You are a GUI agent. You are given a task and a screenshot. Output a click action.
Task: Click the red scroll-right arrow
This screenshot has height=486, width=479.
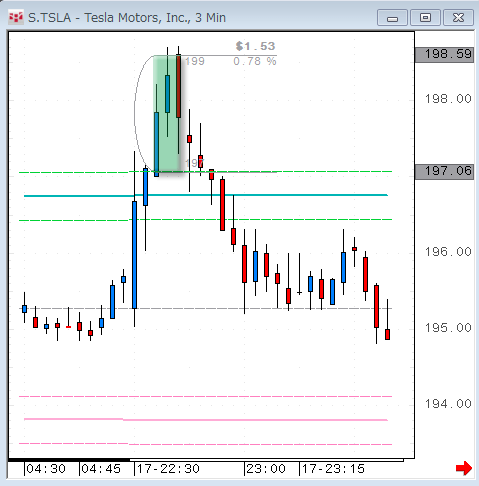pos(464,468)
